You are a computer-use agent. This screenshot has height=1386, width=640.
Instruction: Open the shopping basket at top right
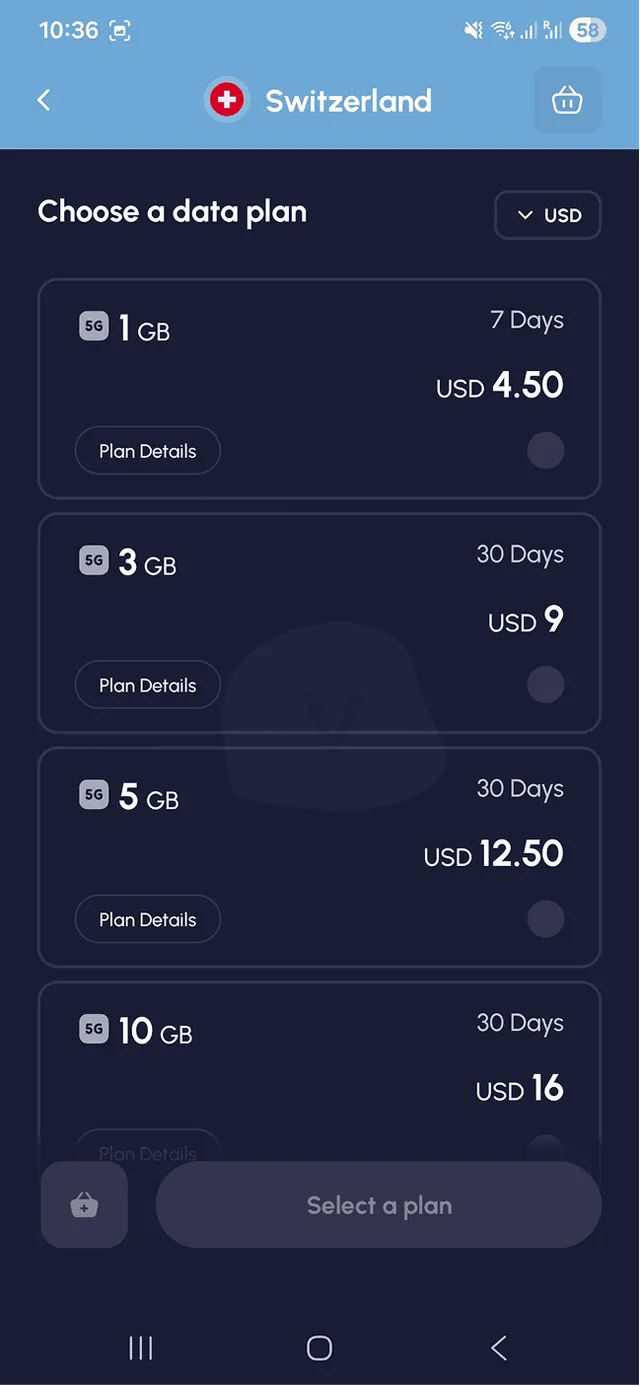567,100
